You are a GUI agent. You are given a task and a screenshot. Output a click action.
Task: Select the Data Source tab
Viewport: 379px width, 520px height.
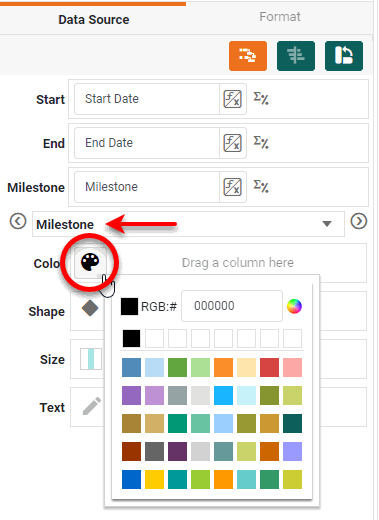click(94, 19)
